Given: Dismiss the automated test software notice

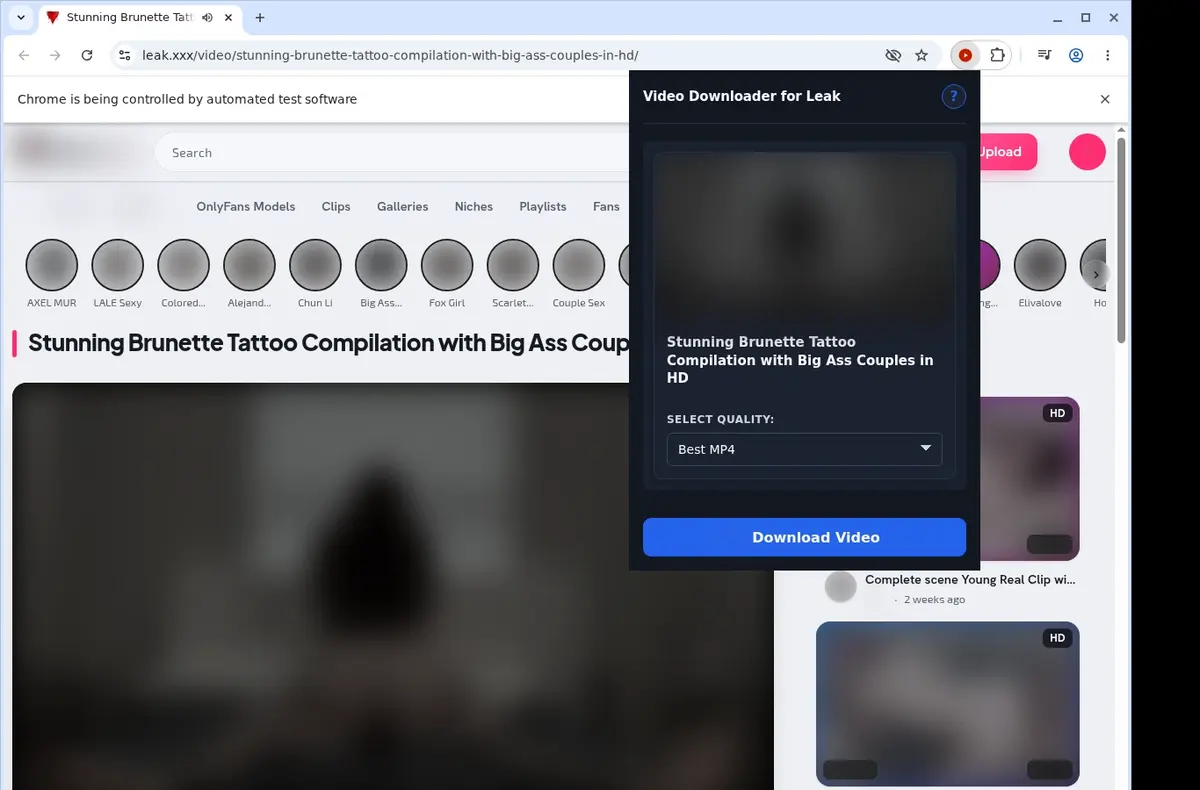Looking at the screenshot, I should point(1105,99).
